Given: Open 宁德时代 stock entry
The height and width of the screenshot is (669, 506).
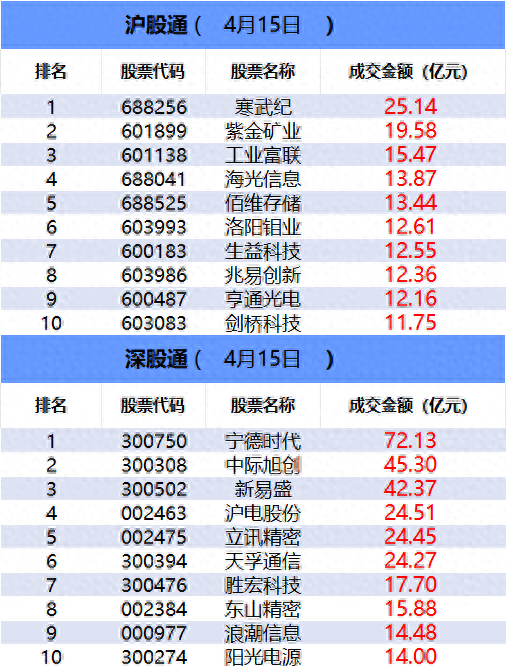Looking at the screenshot, I should [x=263, y=441].
